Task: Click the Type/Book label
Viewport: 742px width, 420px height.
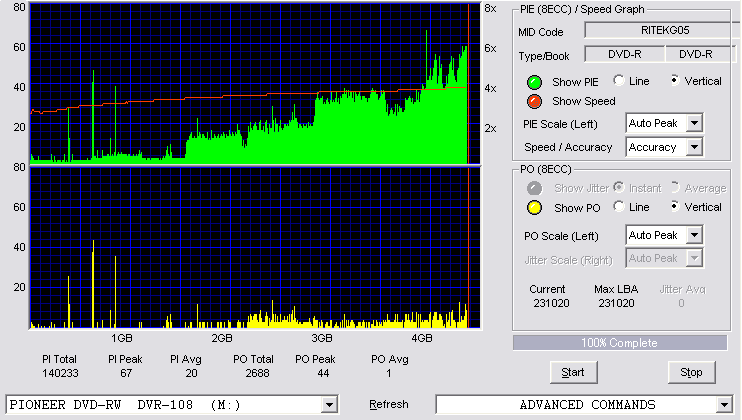Action: coord(544,56)
